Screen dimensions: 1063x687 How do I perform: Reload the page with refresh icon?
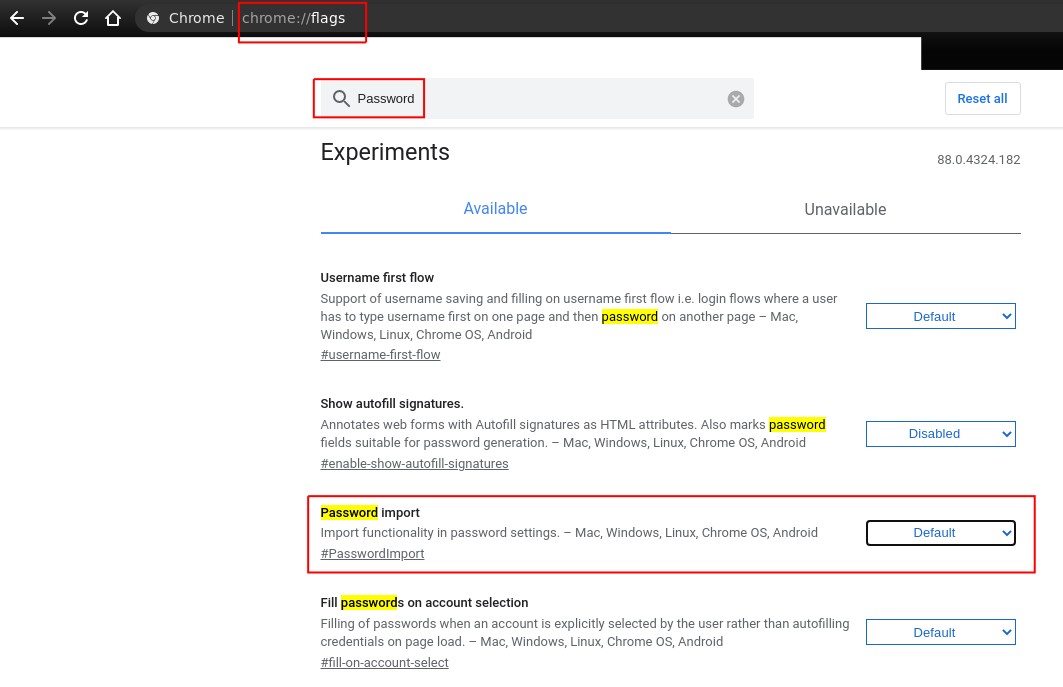[x=81, y=18]
